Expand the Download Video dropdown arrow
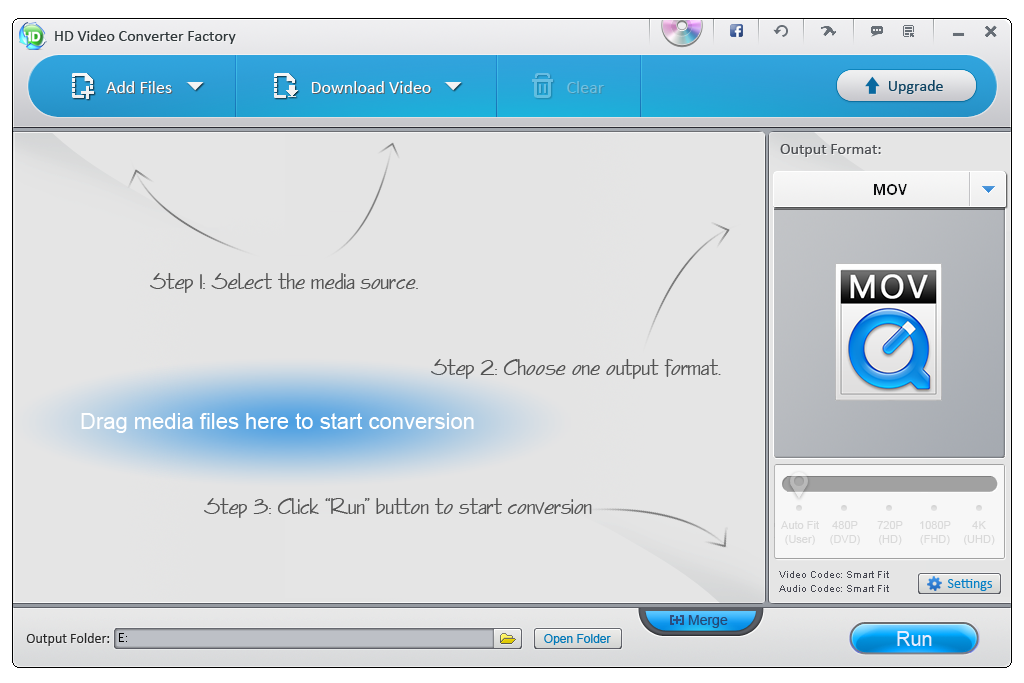The width and height of the screenshot is (1024, 683). [453, 87]
